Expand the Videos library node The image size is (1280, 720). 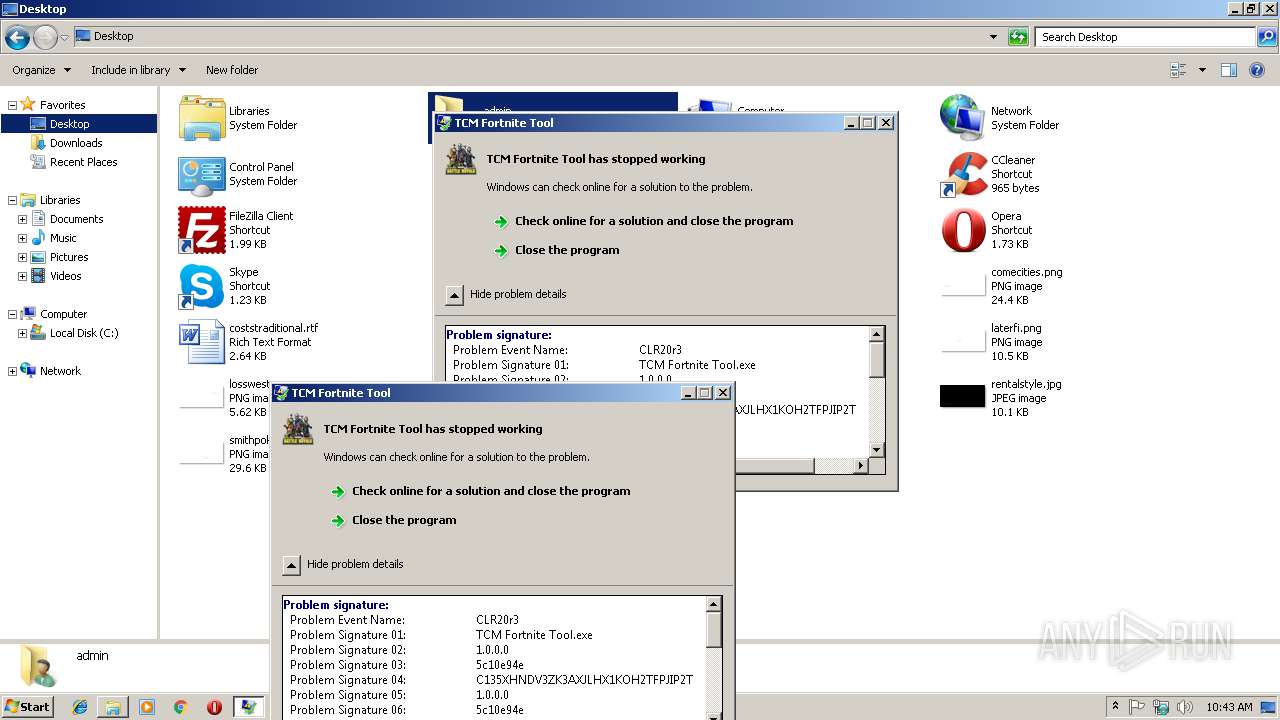[x=22, y=276]
